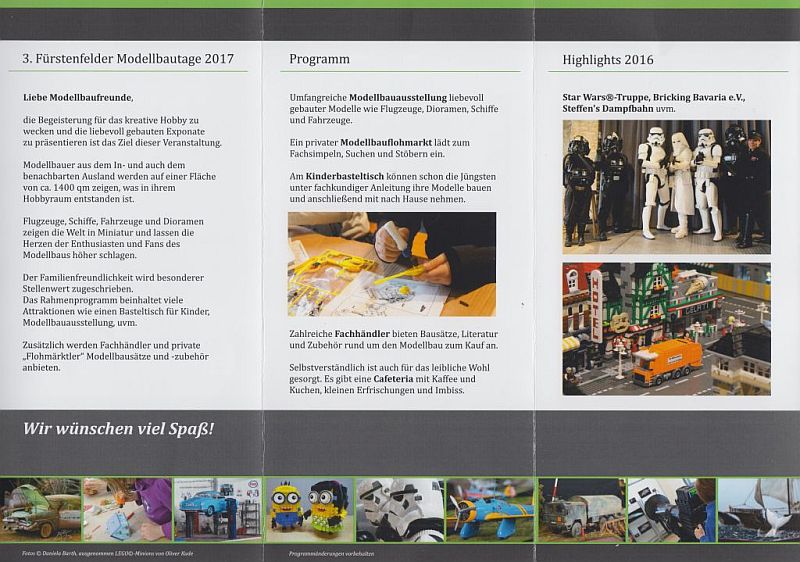Select the Fürstenfelder Modellbautage 2017 title
The width and height of the screenshot is (800, 562).
pos(128,60)
